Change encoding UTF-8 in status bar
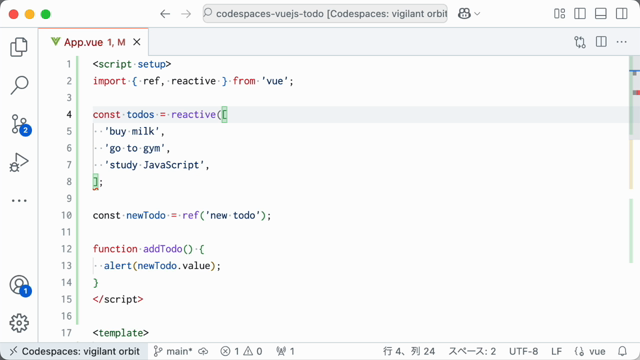640x360 pixels. (523, 351)
